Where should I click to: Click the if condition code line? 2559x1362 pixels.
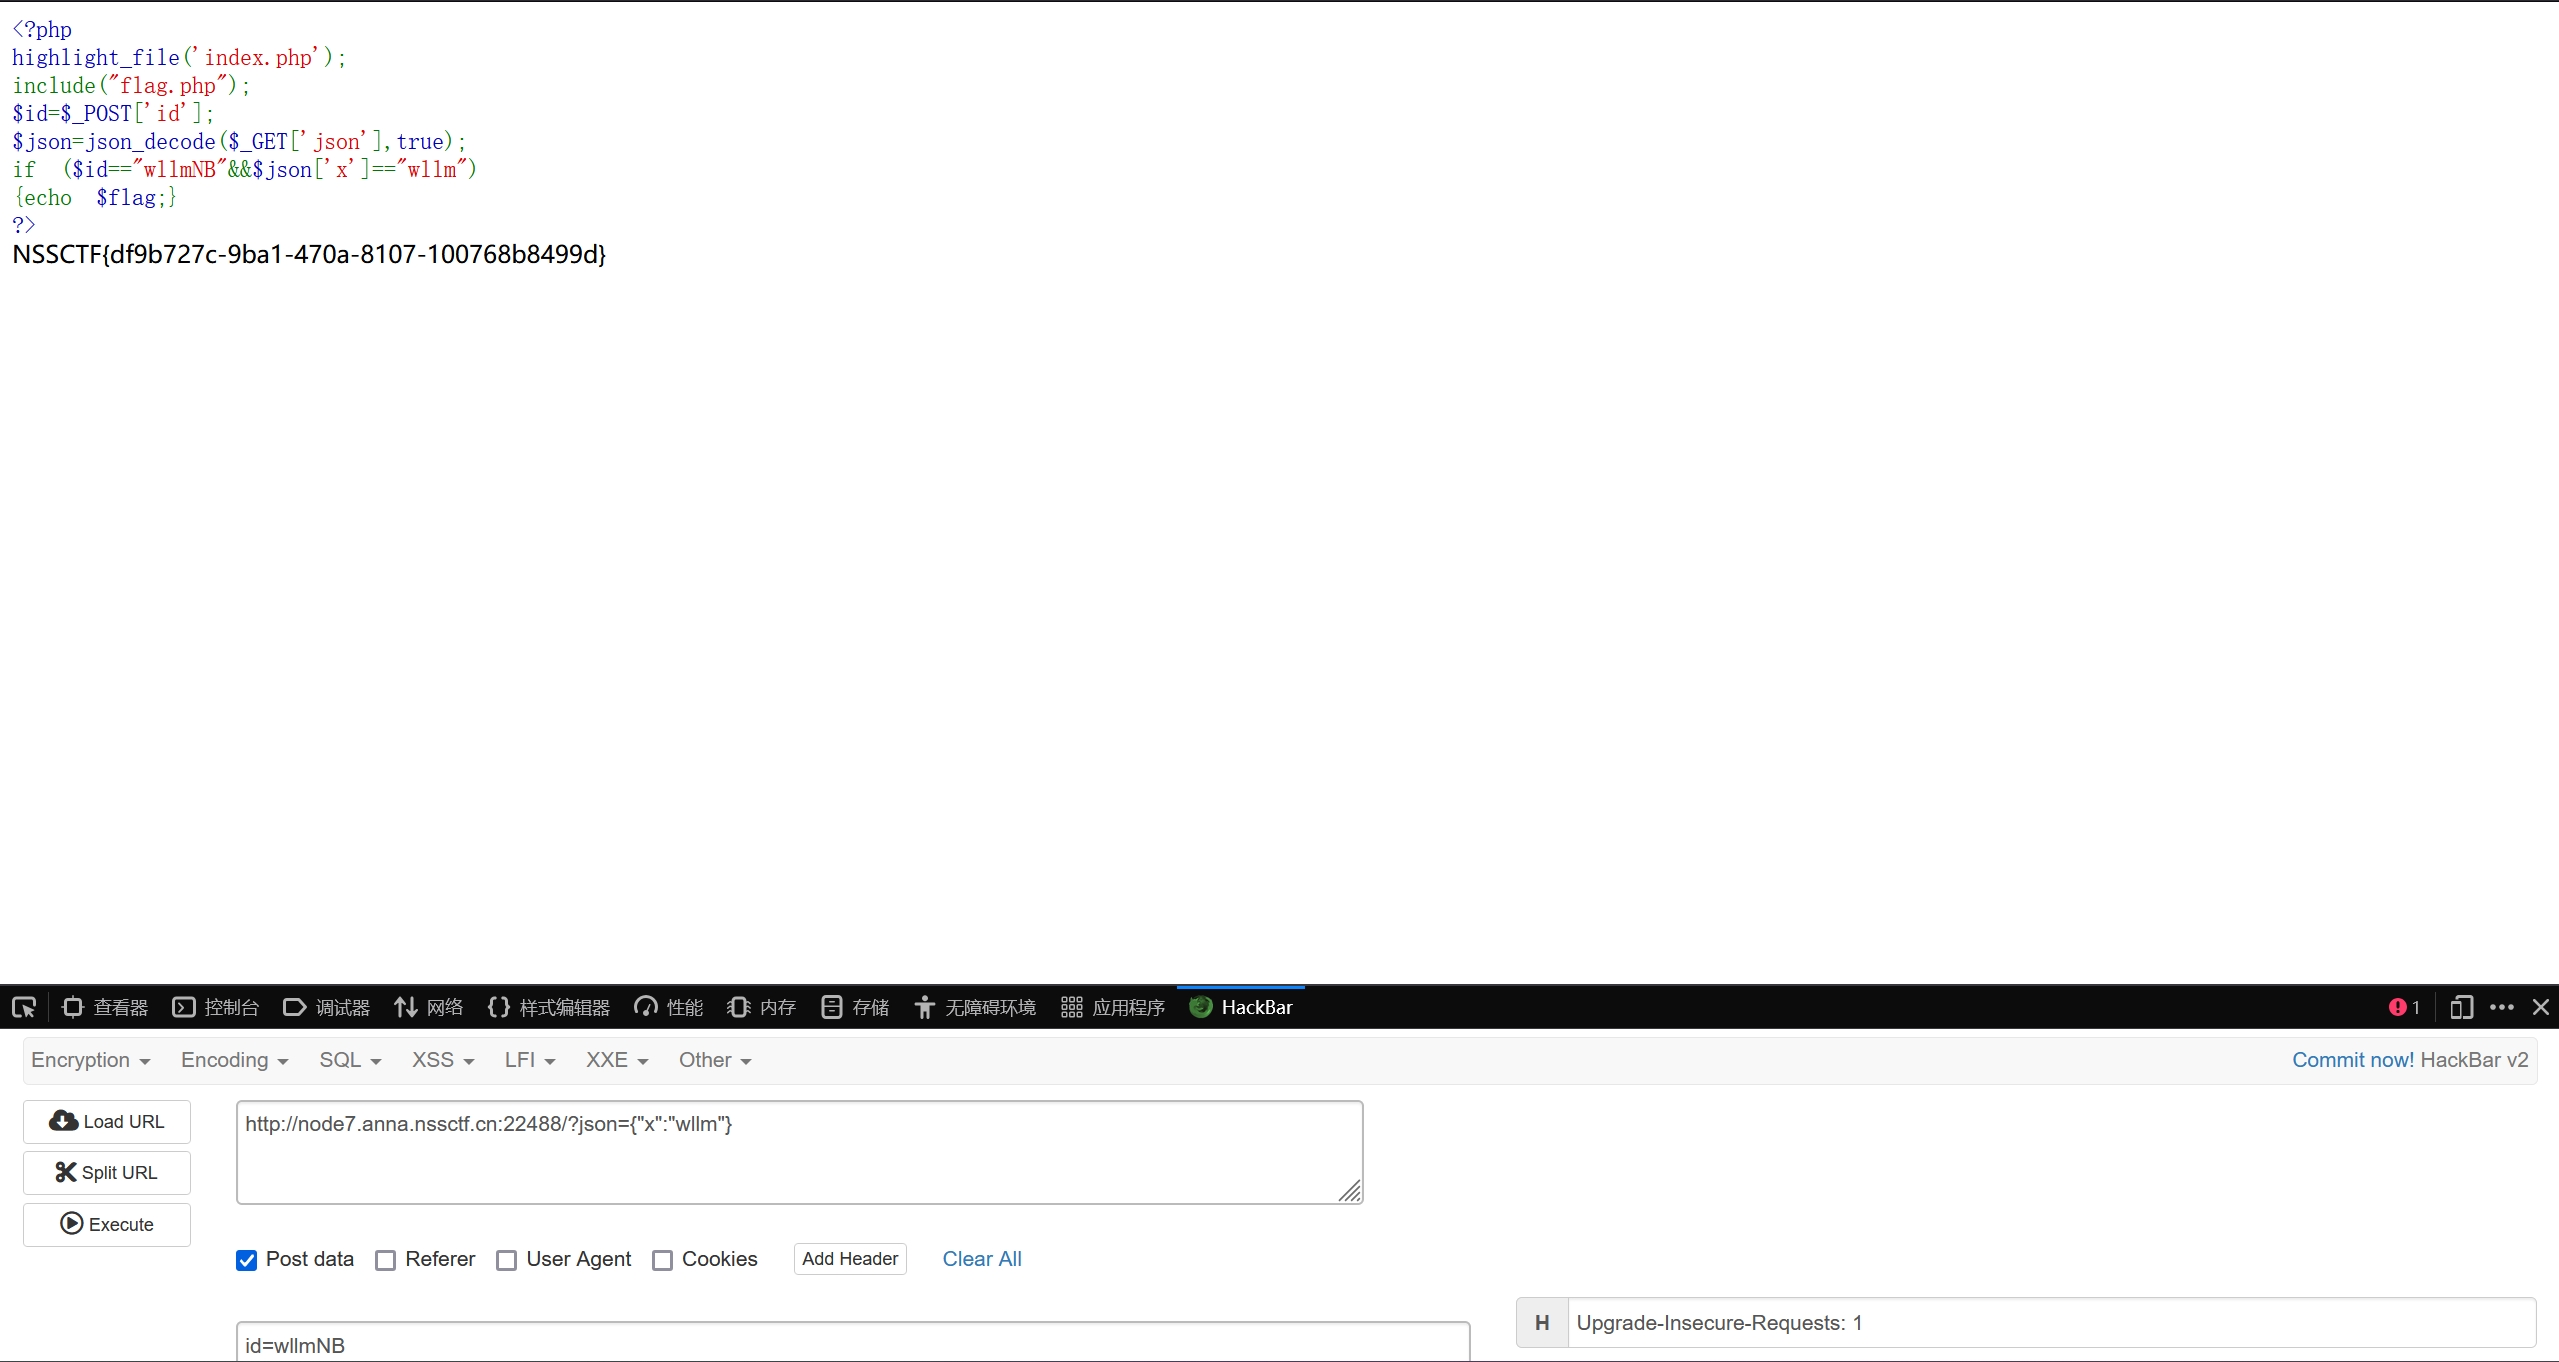[x=245, y=170]
